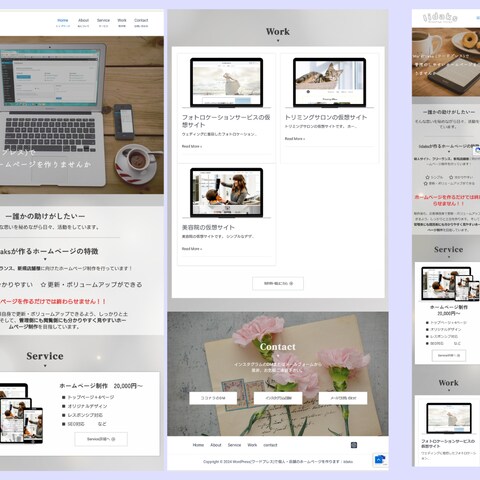Click contact in the footer menu
480x480 pixels.
(x=270, y=445)
